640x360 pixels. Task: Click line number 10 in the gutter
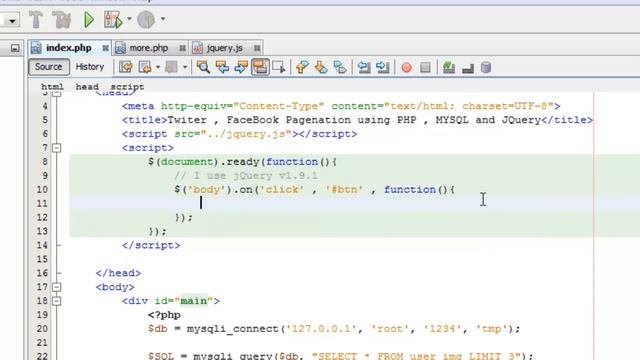42,190
